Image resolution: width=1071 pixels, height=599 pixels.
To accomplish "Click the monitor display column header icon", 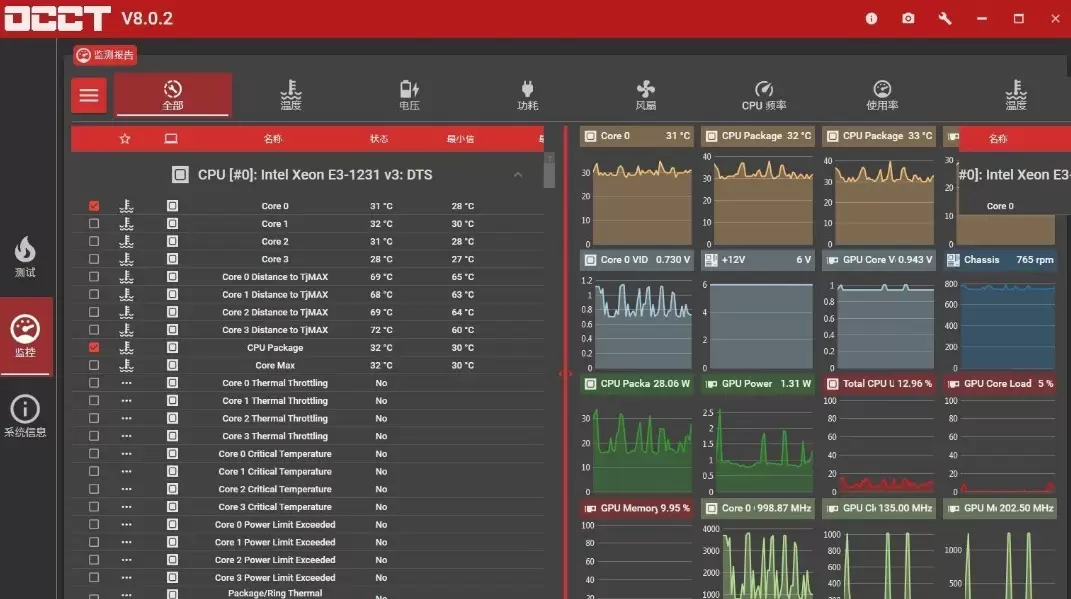I will [171, 139].
